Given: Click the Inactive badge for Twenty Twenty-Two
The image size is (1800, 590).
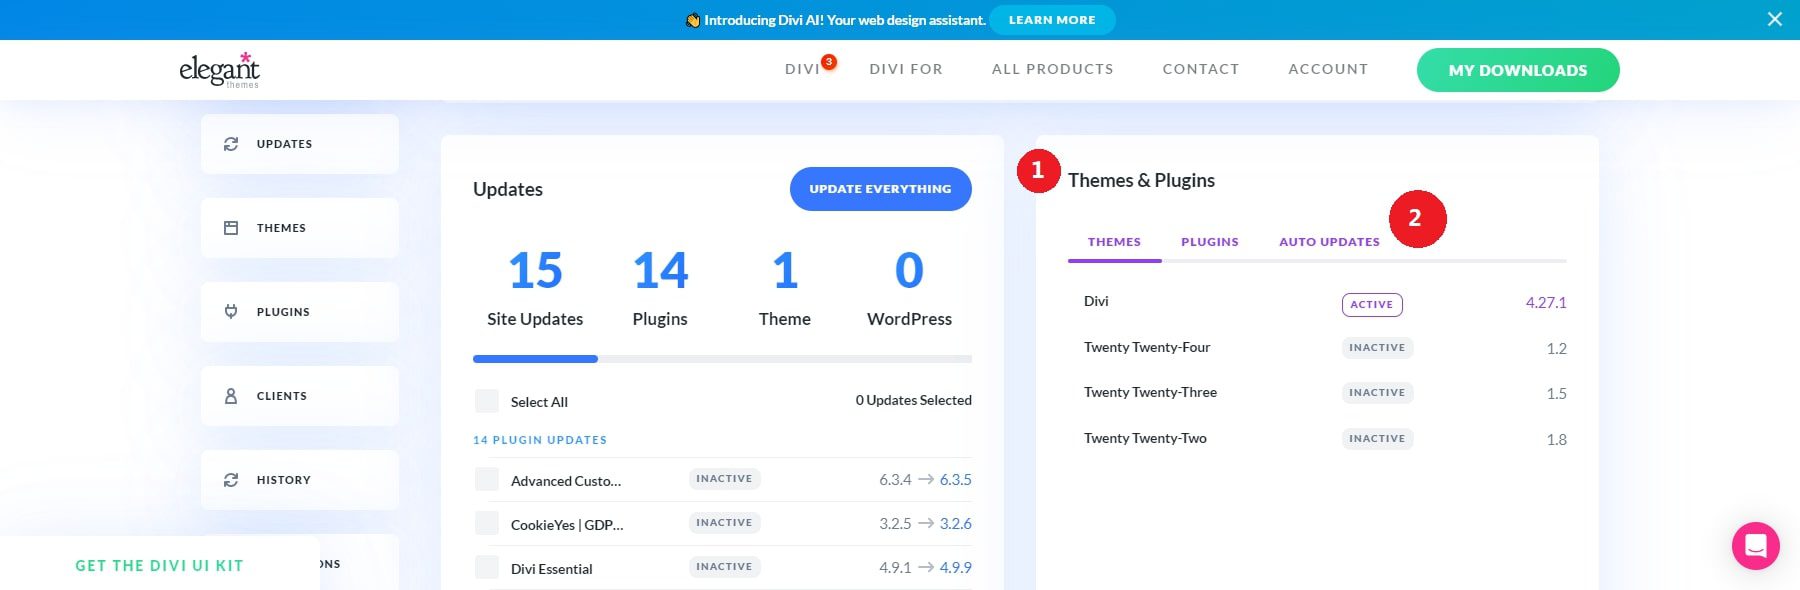Looking at the screenshot, I should (1377, 439).
